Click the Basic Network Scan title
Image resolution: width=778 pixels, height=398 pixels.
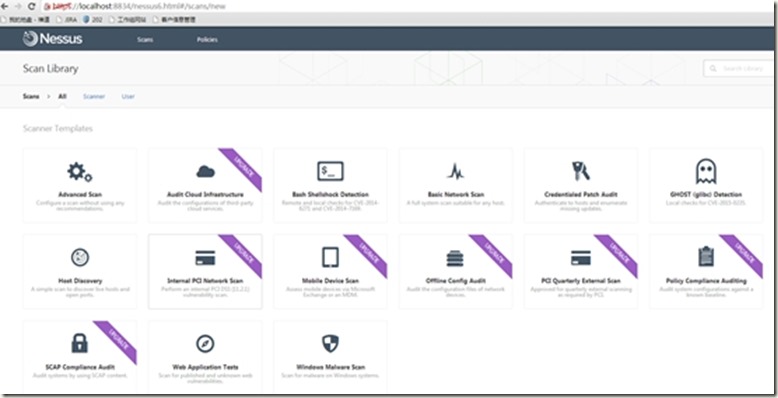455,195
